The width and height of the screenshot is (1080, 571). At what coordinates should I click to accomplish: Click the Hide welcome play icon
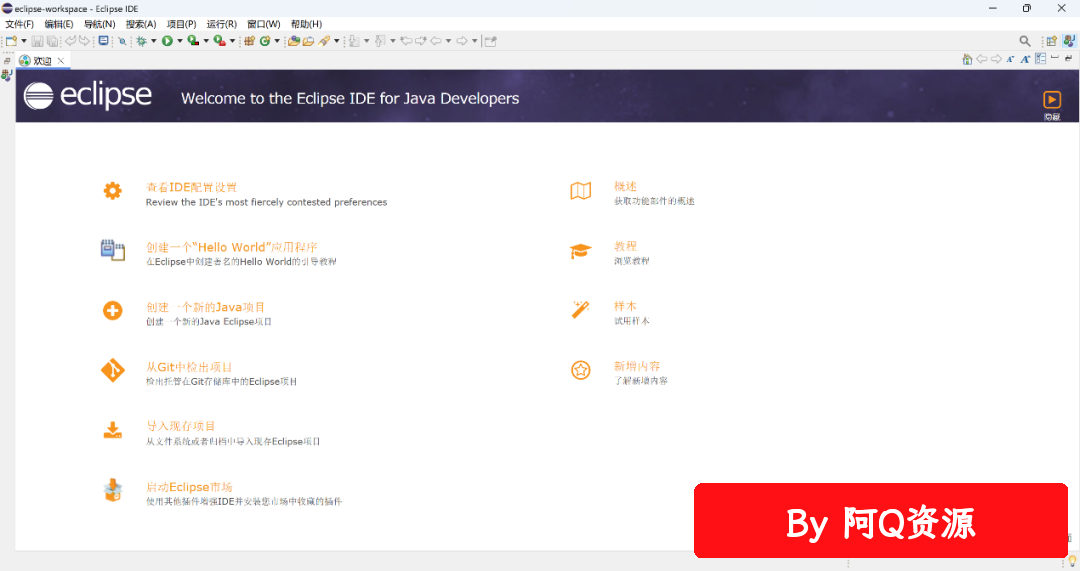[x=1052, y=100]
